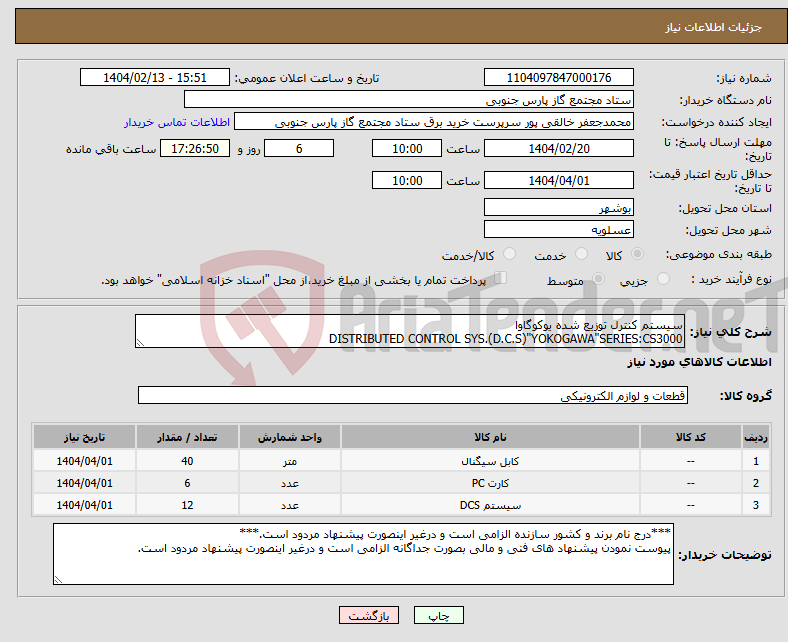Click the quantity 12 cell
Screen dimensions: 788x642
(x=187, y=505)
